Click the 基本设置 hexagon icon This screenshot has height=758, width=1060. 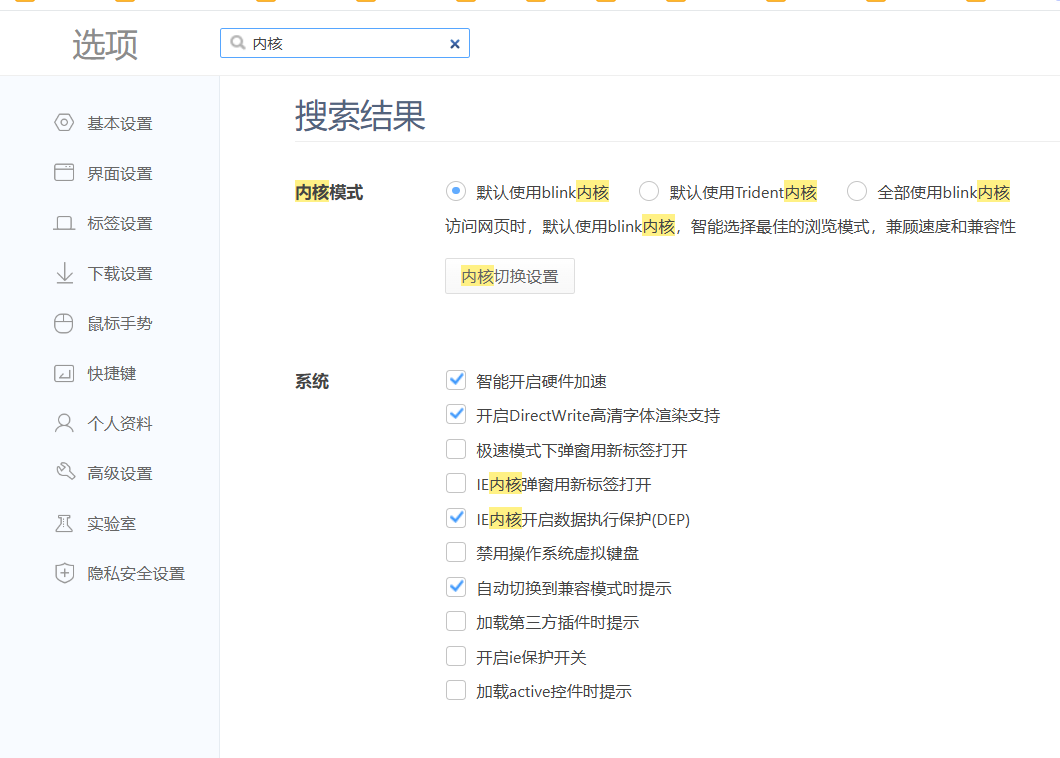[x=64, y=123]
